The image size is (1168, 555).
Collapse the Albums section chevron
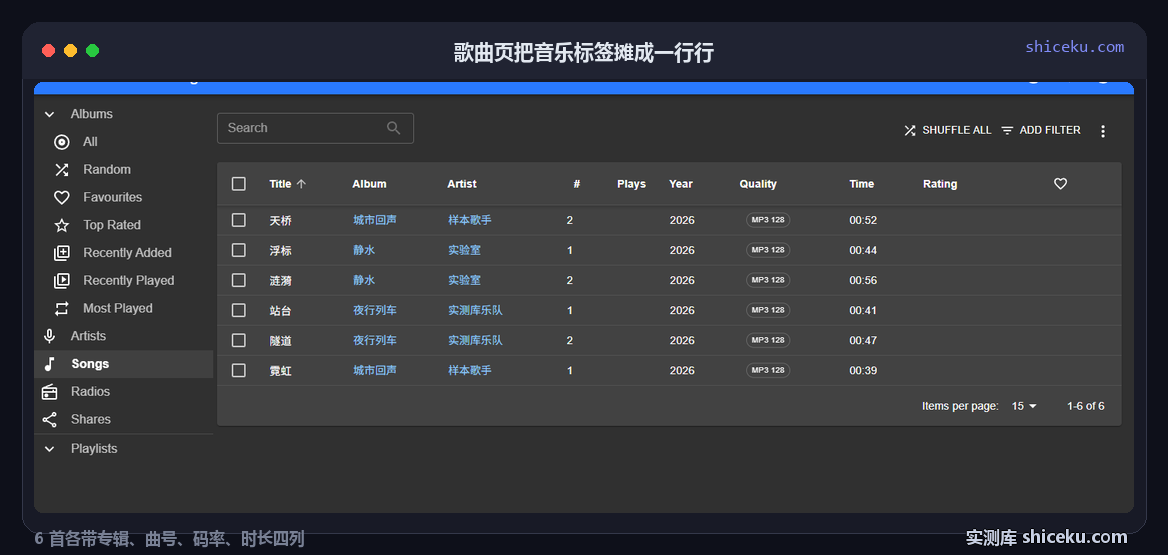pos(49,115)
